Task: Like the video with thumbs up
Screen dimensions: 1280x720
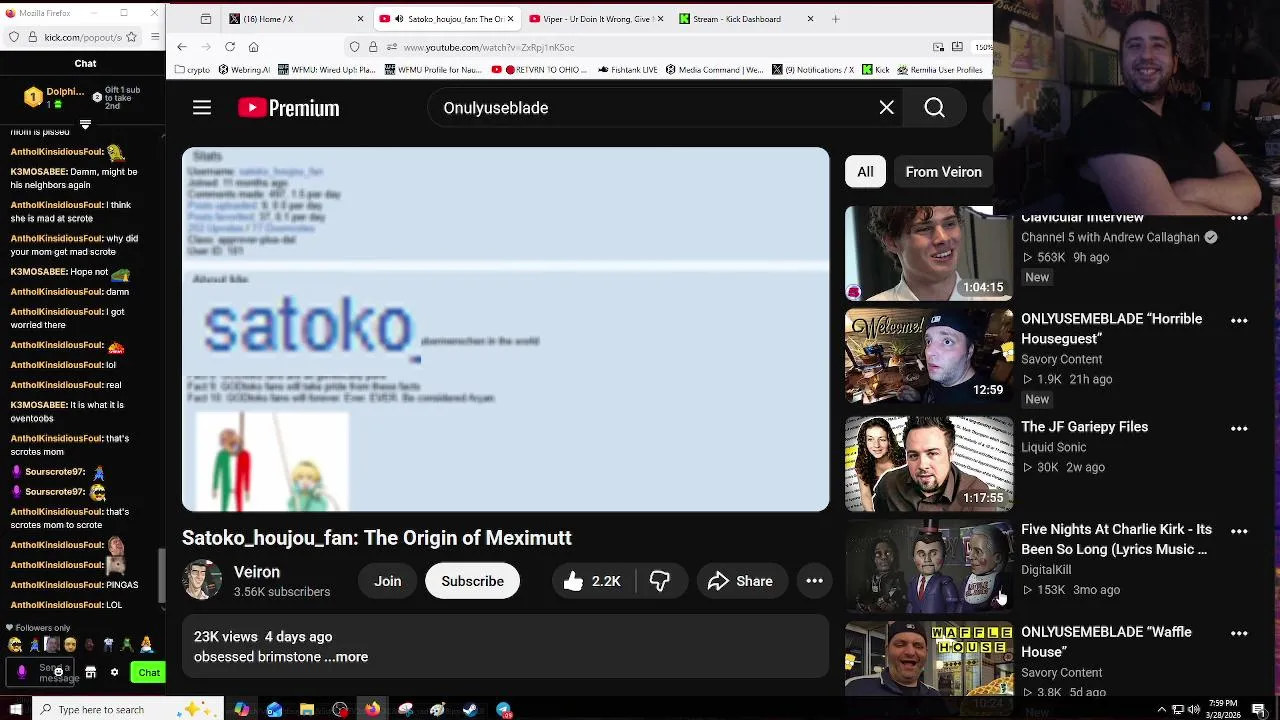Action: click(x=592, y=581)
